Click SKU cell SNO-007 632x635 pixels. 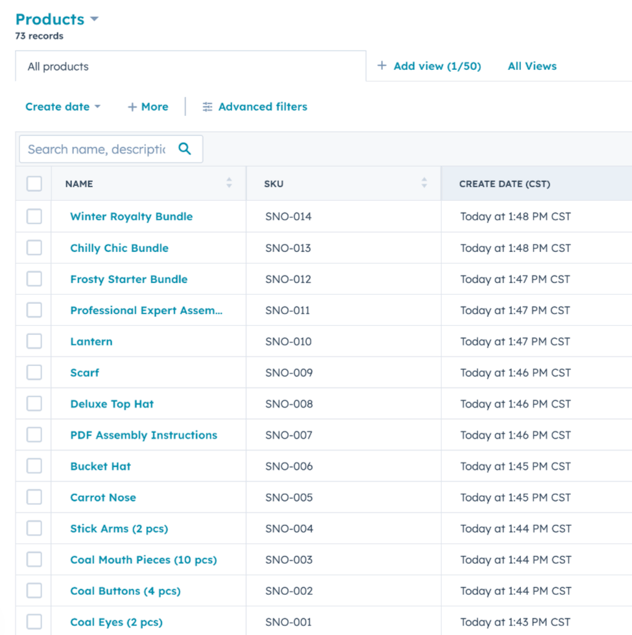(x=289, y=435)
